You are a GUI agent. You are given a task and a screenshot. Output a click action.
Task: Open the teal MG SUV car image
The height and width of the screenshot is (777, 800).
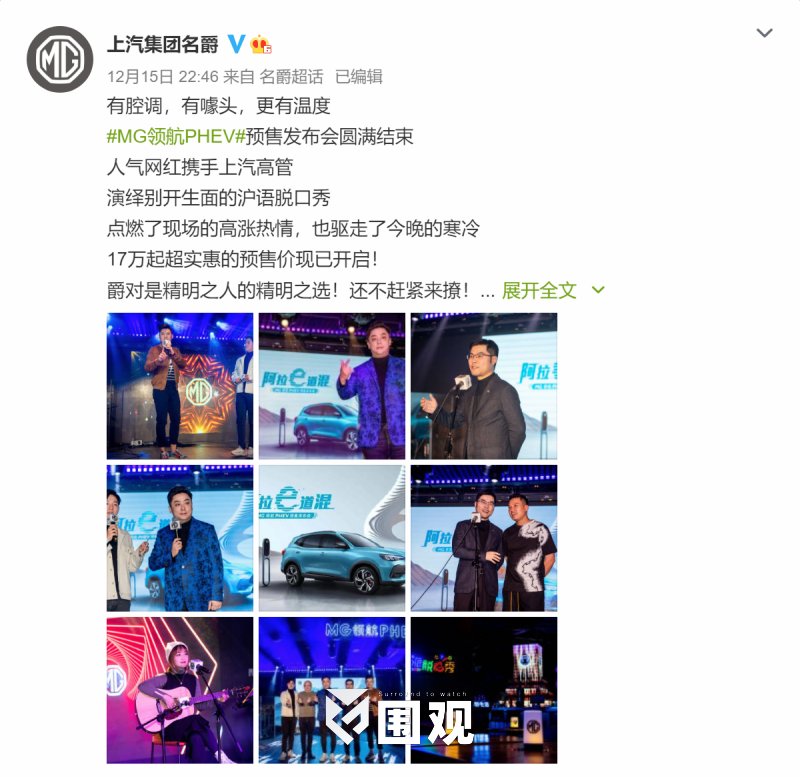click(x=332, y=538)
